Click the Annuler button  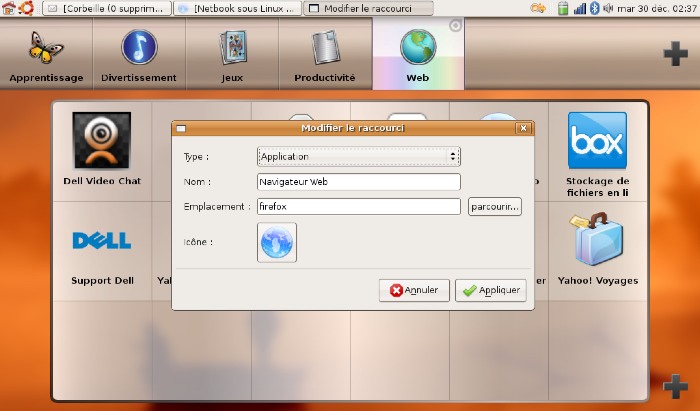pyautogui.click(x=414, y=291)
